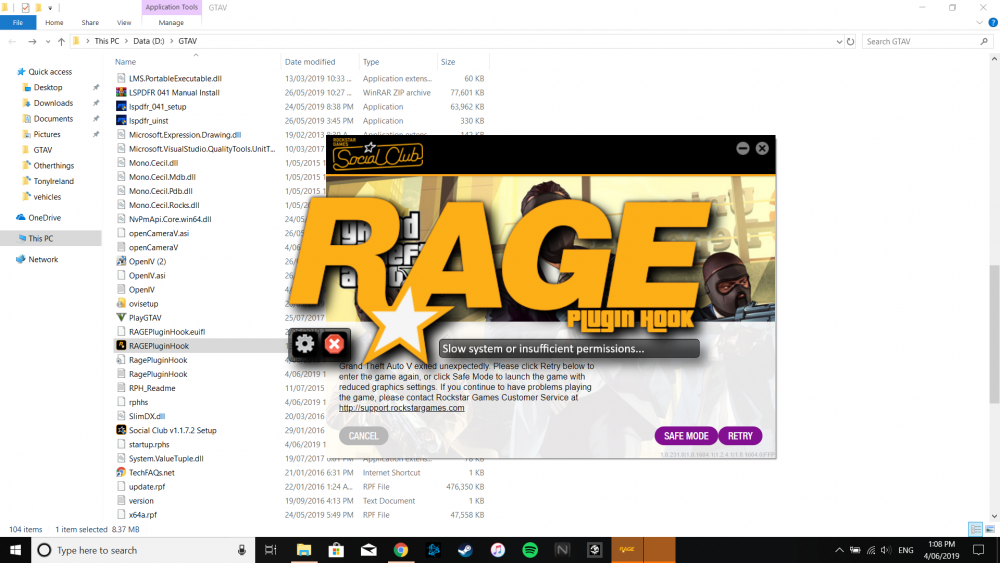Screen dimensions: 1000x563
Task: Open the Action Center notification icon
Action: click(978, 550)
